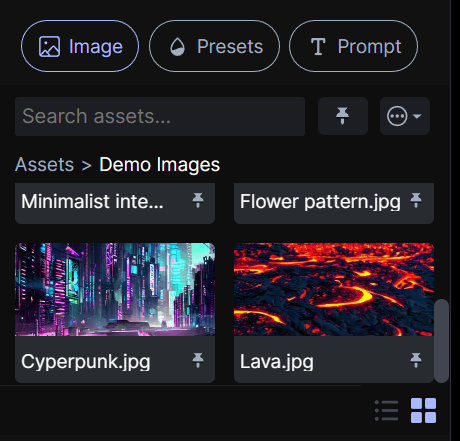
Task: Click the droplet icon on Presets
Action: coord(177,46)
